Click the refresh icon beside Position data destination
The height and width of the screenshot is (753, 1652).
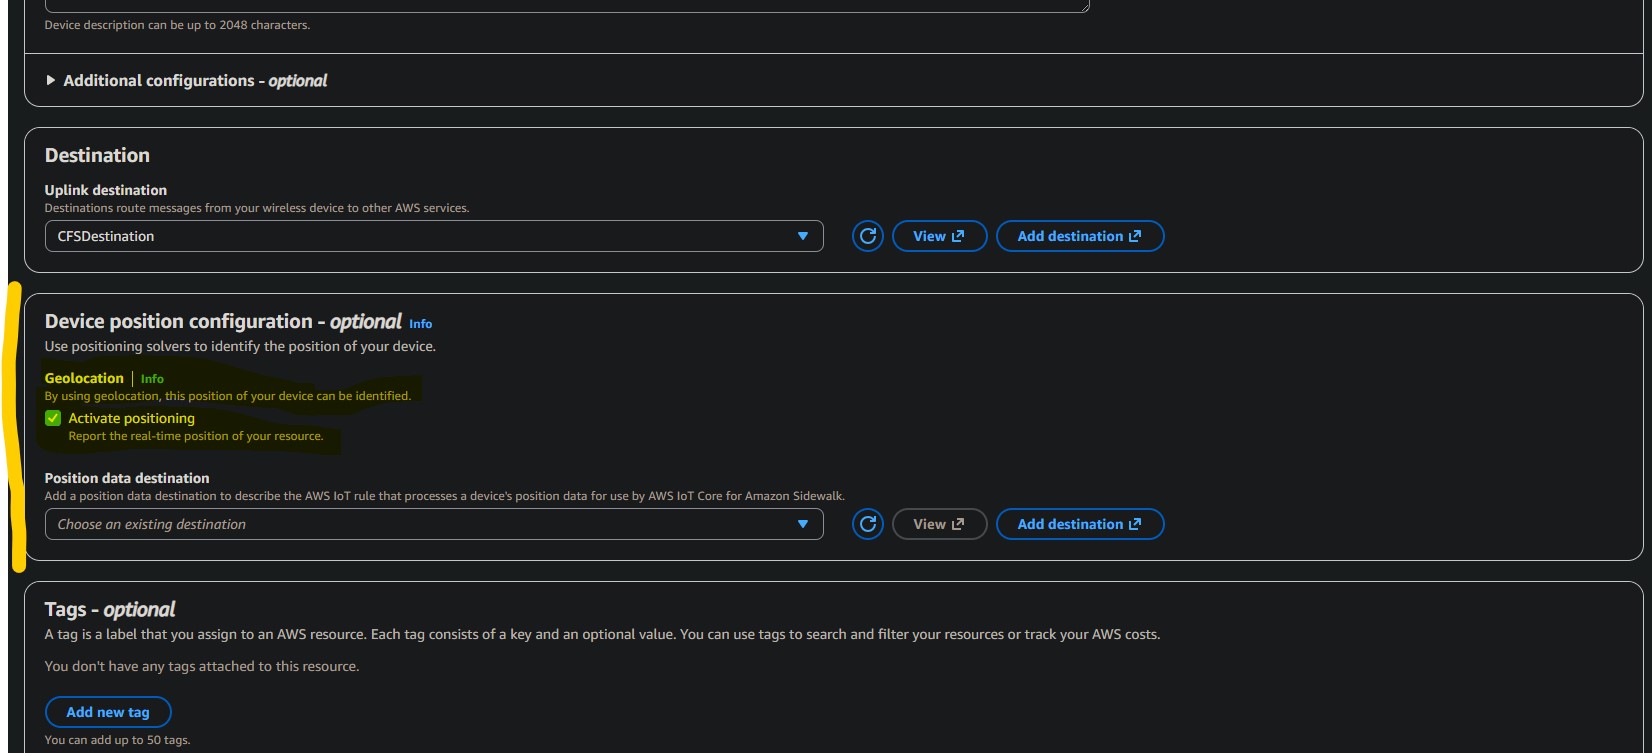click(x=867, y=524)
